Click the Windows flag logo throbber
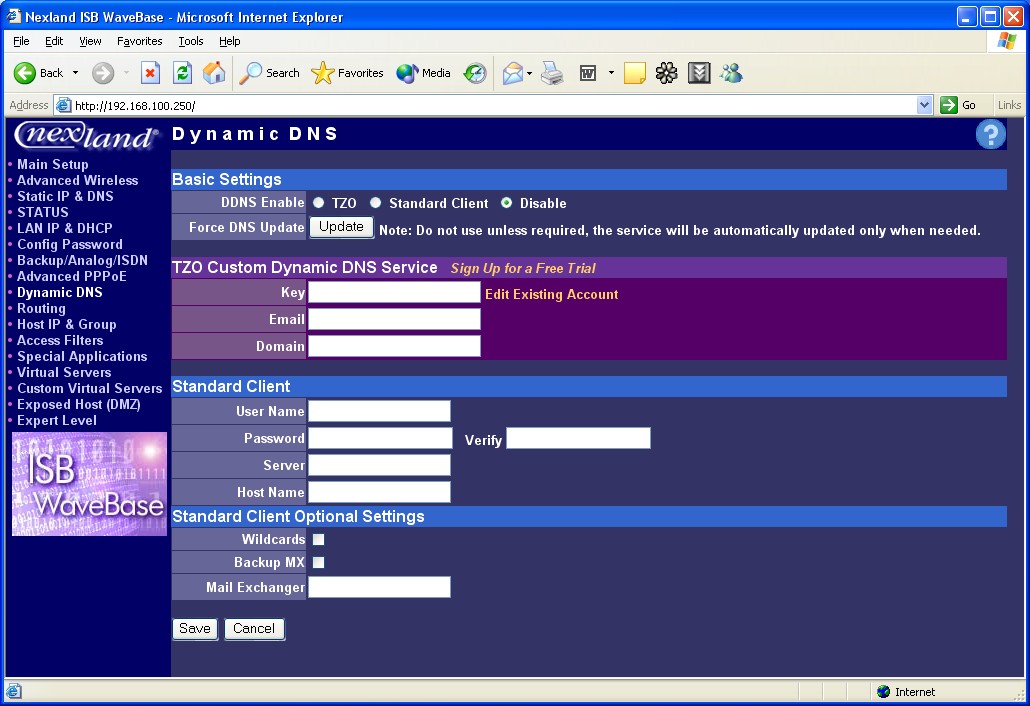The image size is (1030, 706). click(x=1006, y=41)
